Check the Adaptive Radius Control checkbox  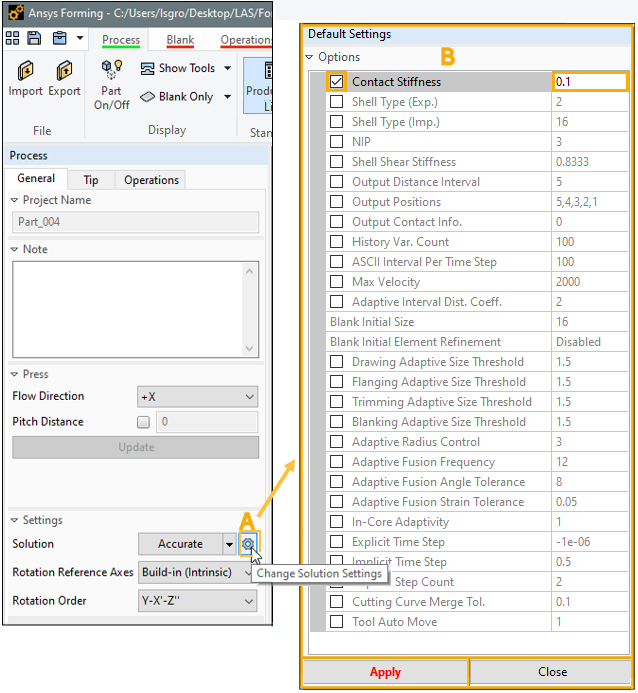pyautogui.click(x=336, y=442)
